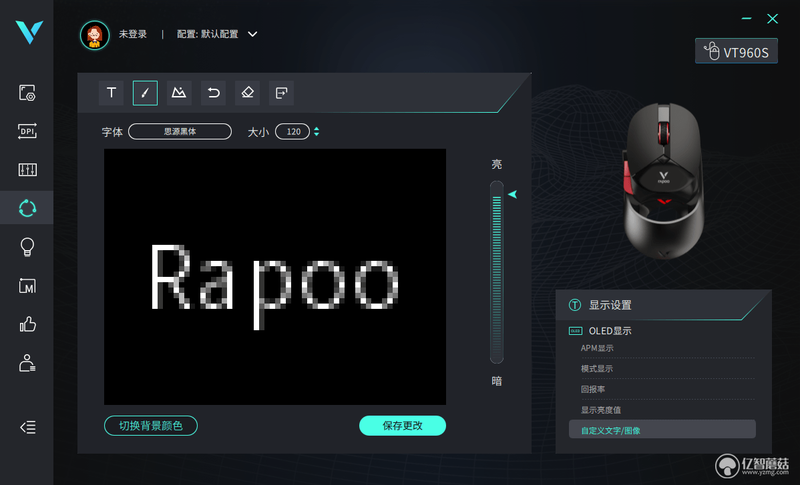The height and width of the screenshot is (485, 800).
Task: Click the 切换背景颜色 button
Action: [x=151, y=425]
